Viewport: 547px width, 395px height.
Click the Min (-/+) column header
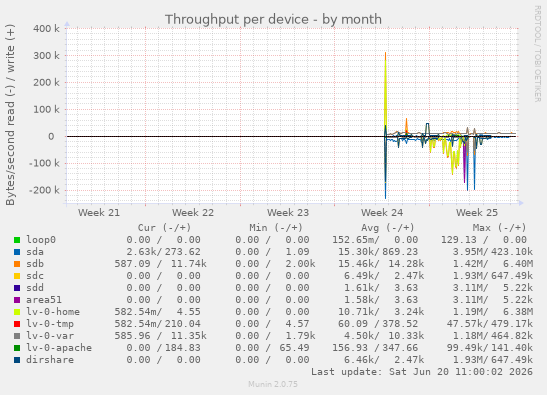[x=276, y=228]
